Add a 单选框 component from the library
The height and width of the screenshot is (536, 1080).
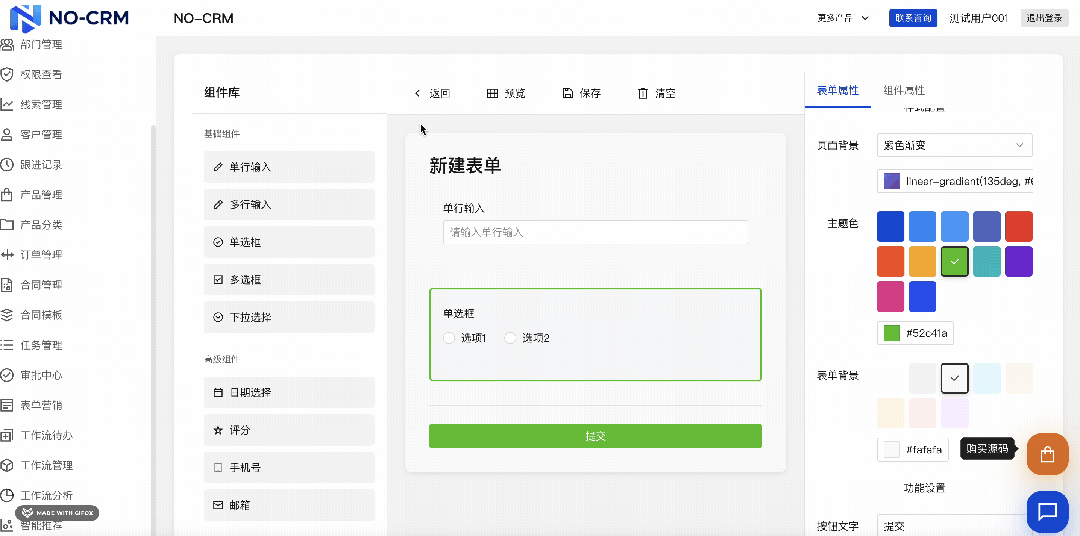[289, 243]
